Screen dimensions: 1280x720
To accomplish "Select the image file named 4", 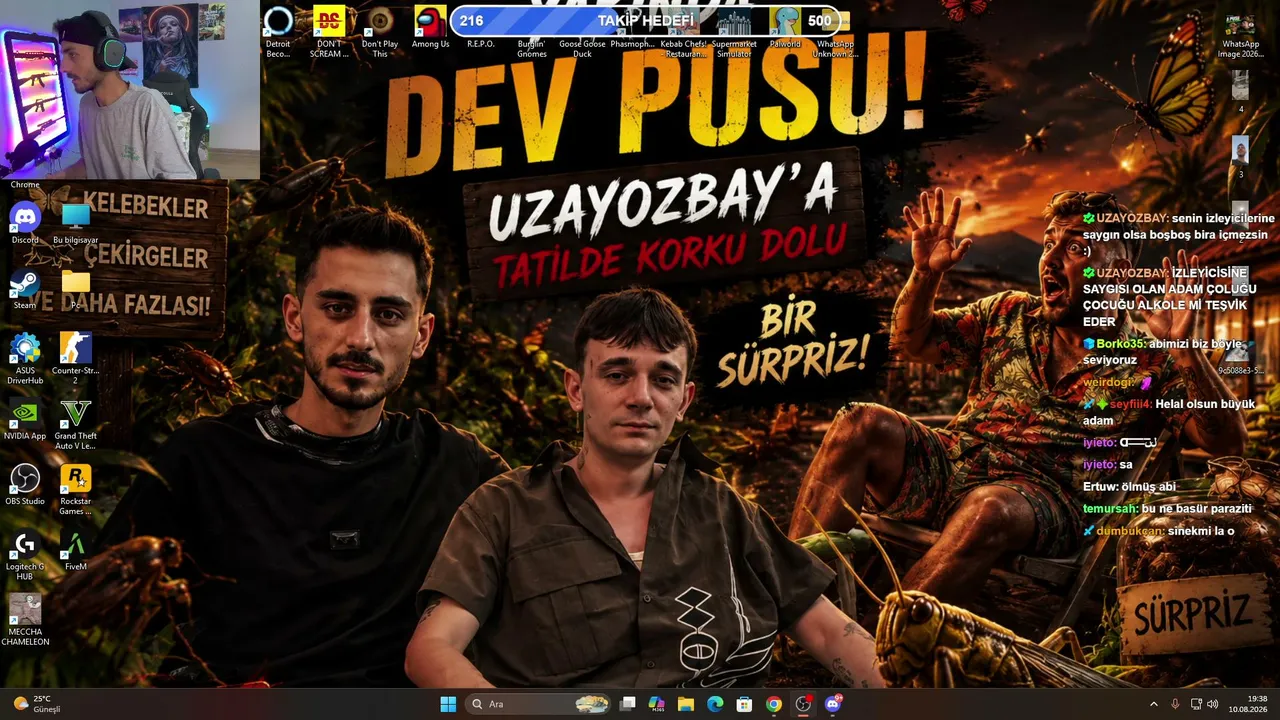I will click(x=1240, y=92).
